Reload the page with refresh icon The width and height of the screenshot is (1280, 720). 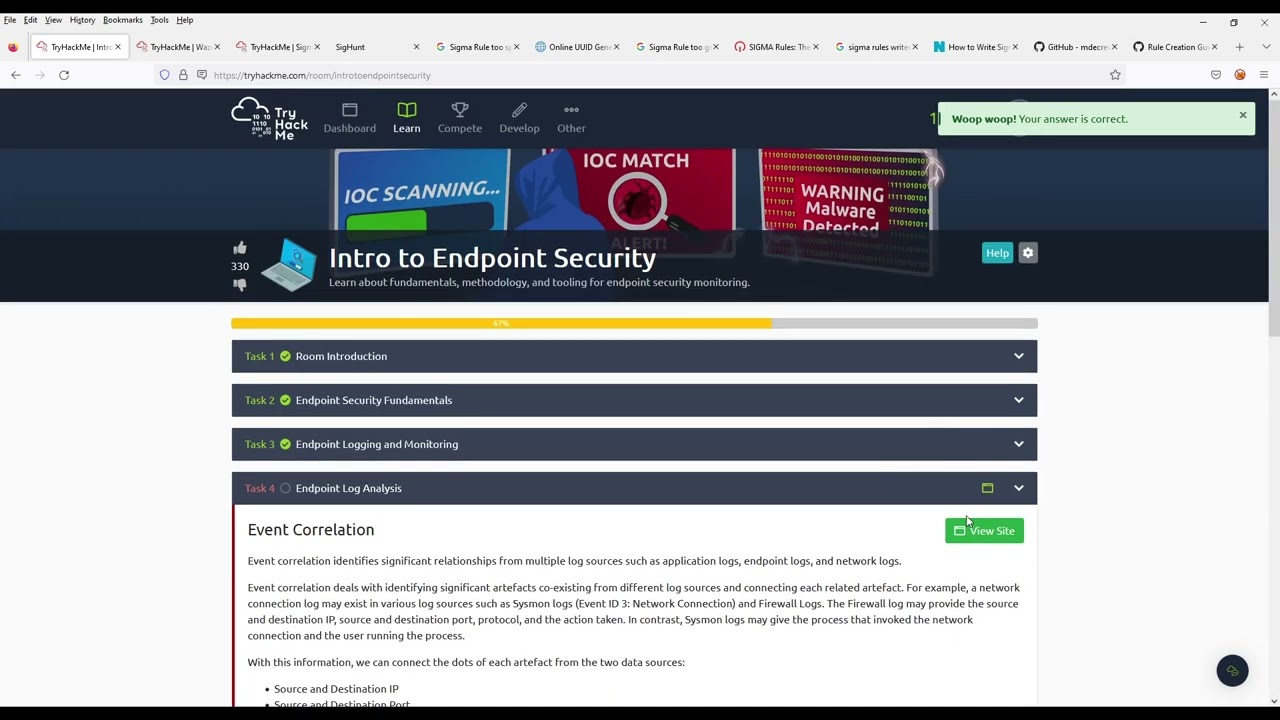pyautogui.click(x=64, y=75)
